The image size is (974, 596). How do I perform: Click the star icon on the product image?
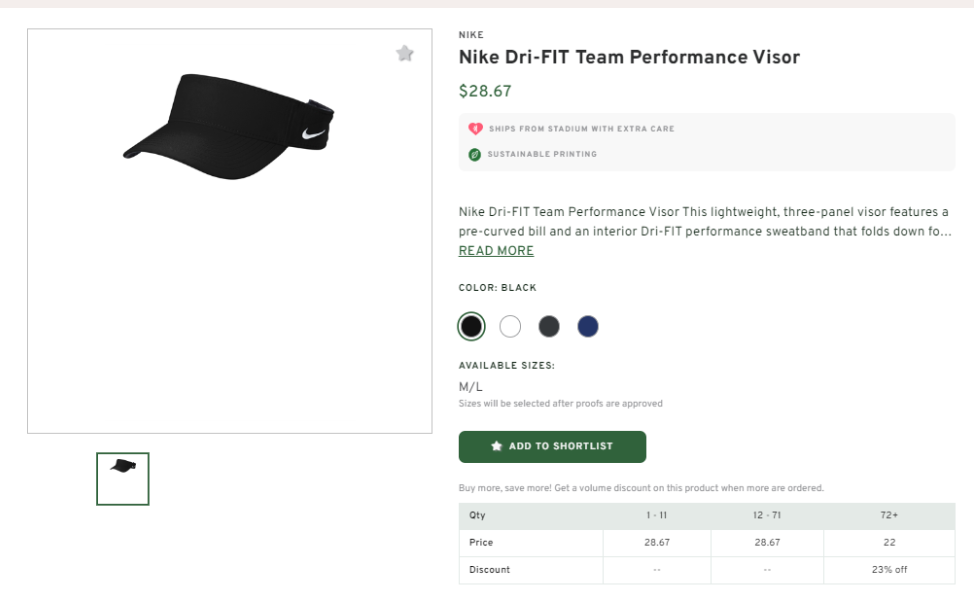click(405, 53)
